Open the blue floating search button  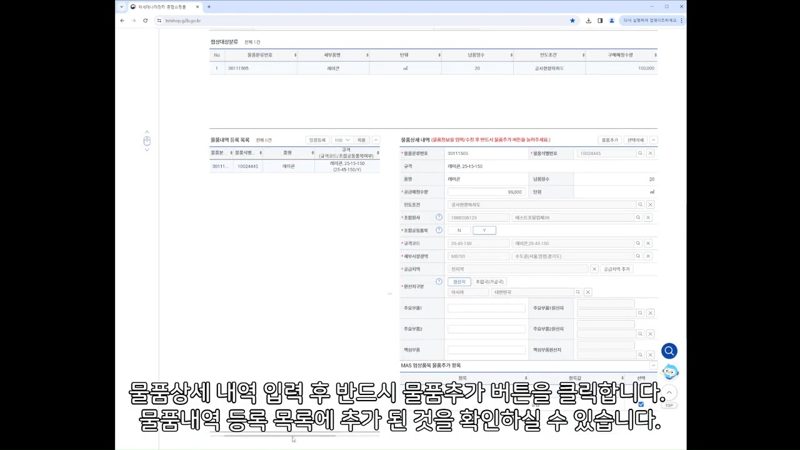tap(669, 351)
